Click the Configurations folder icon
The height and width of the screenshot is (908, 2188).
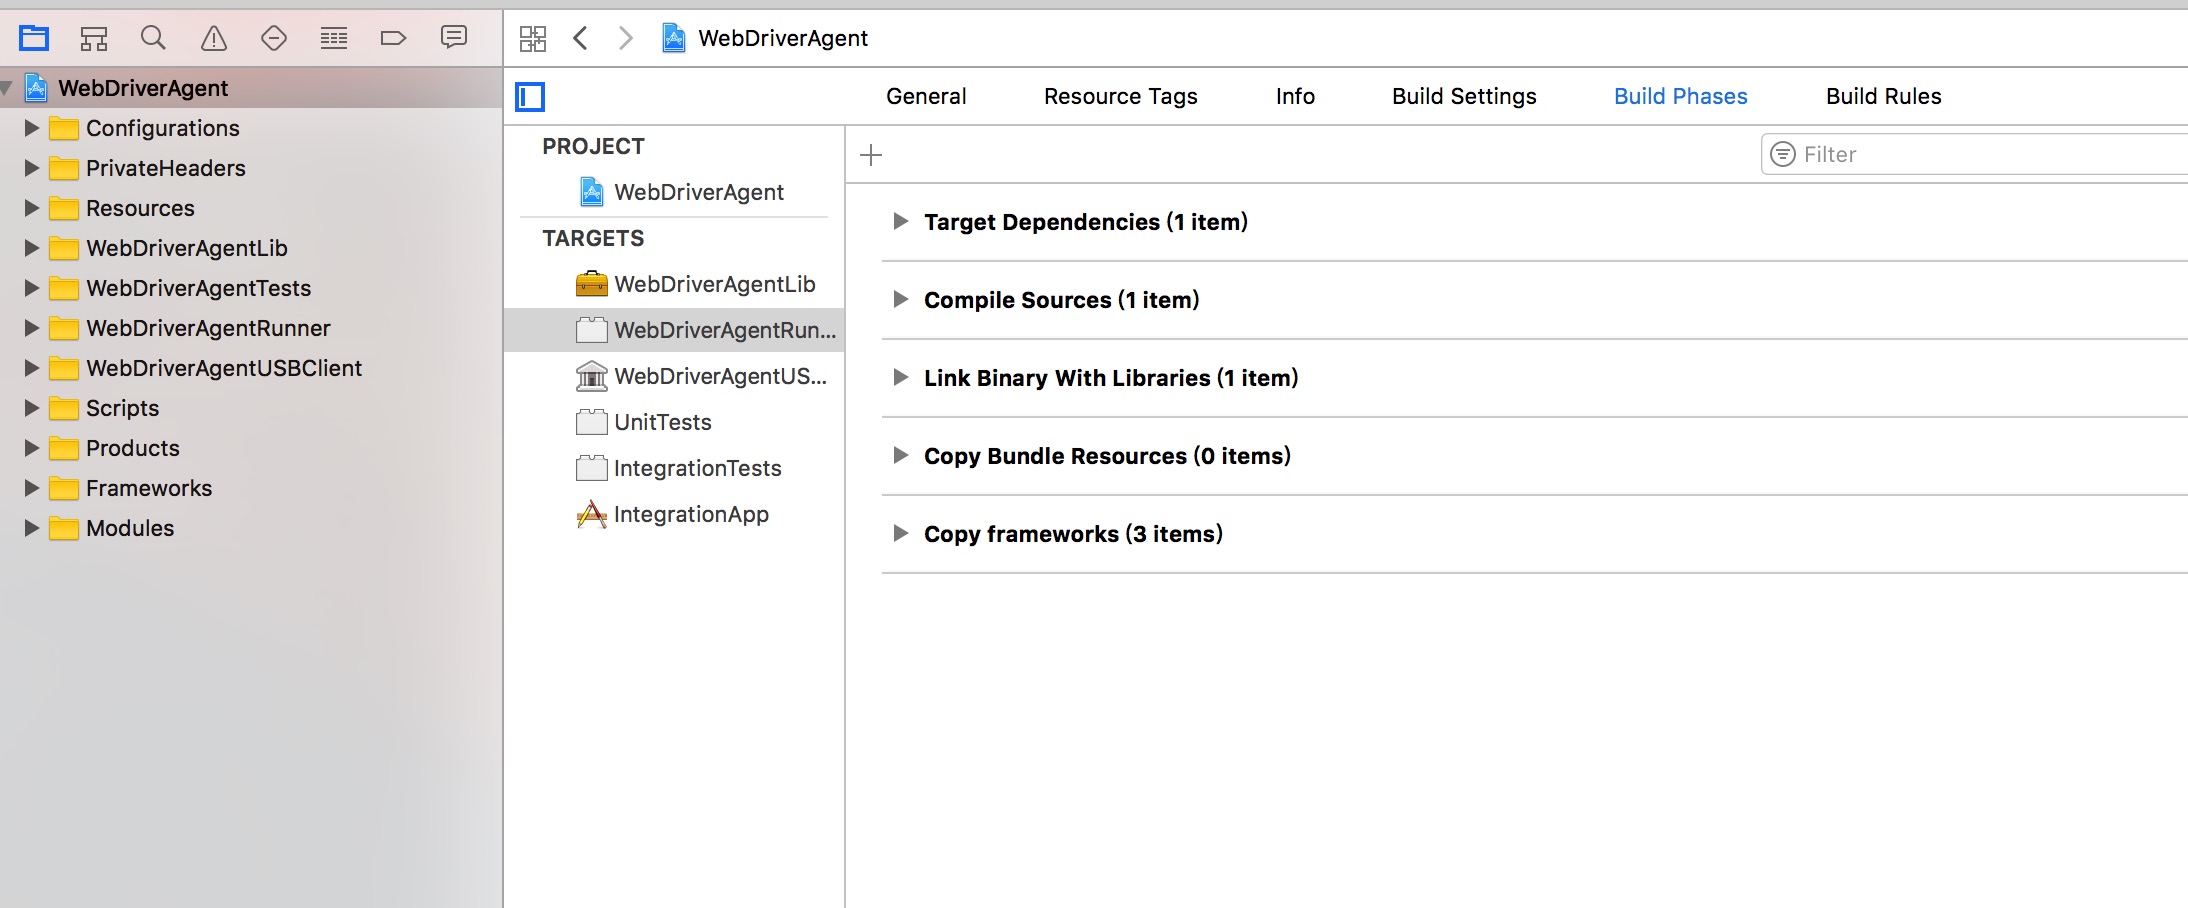(64, 129)
